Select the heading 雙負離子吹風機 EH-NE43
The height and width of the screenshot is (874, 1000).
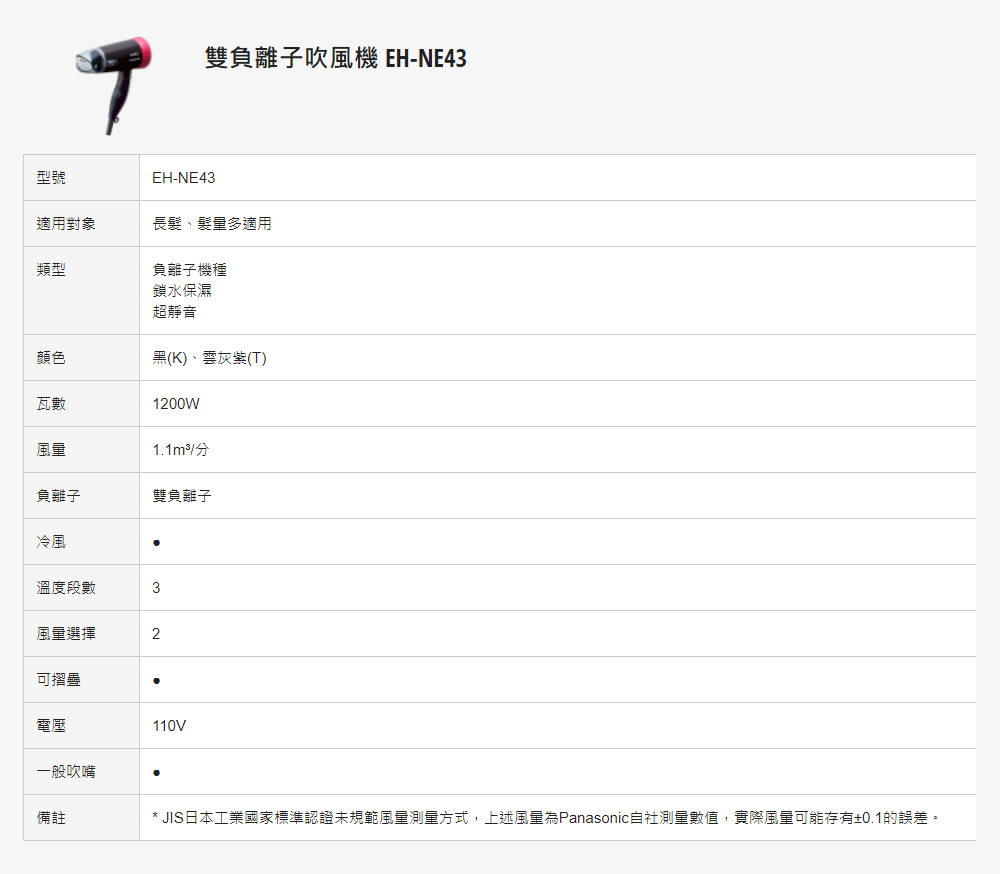pyautogui.click(x=336, y=58)
